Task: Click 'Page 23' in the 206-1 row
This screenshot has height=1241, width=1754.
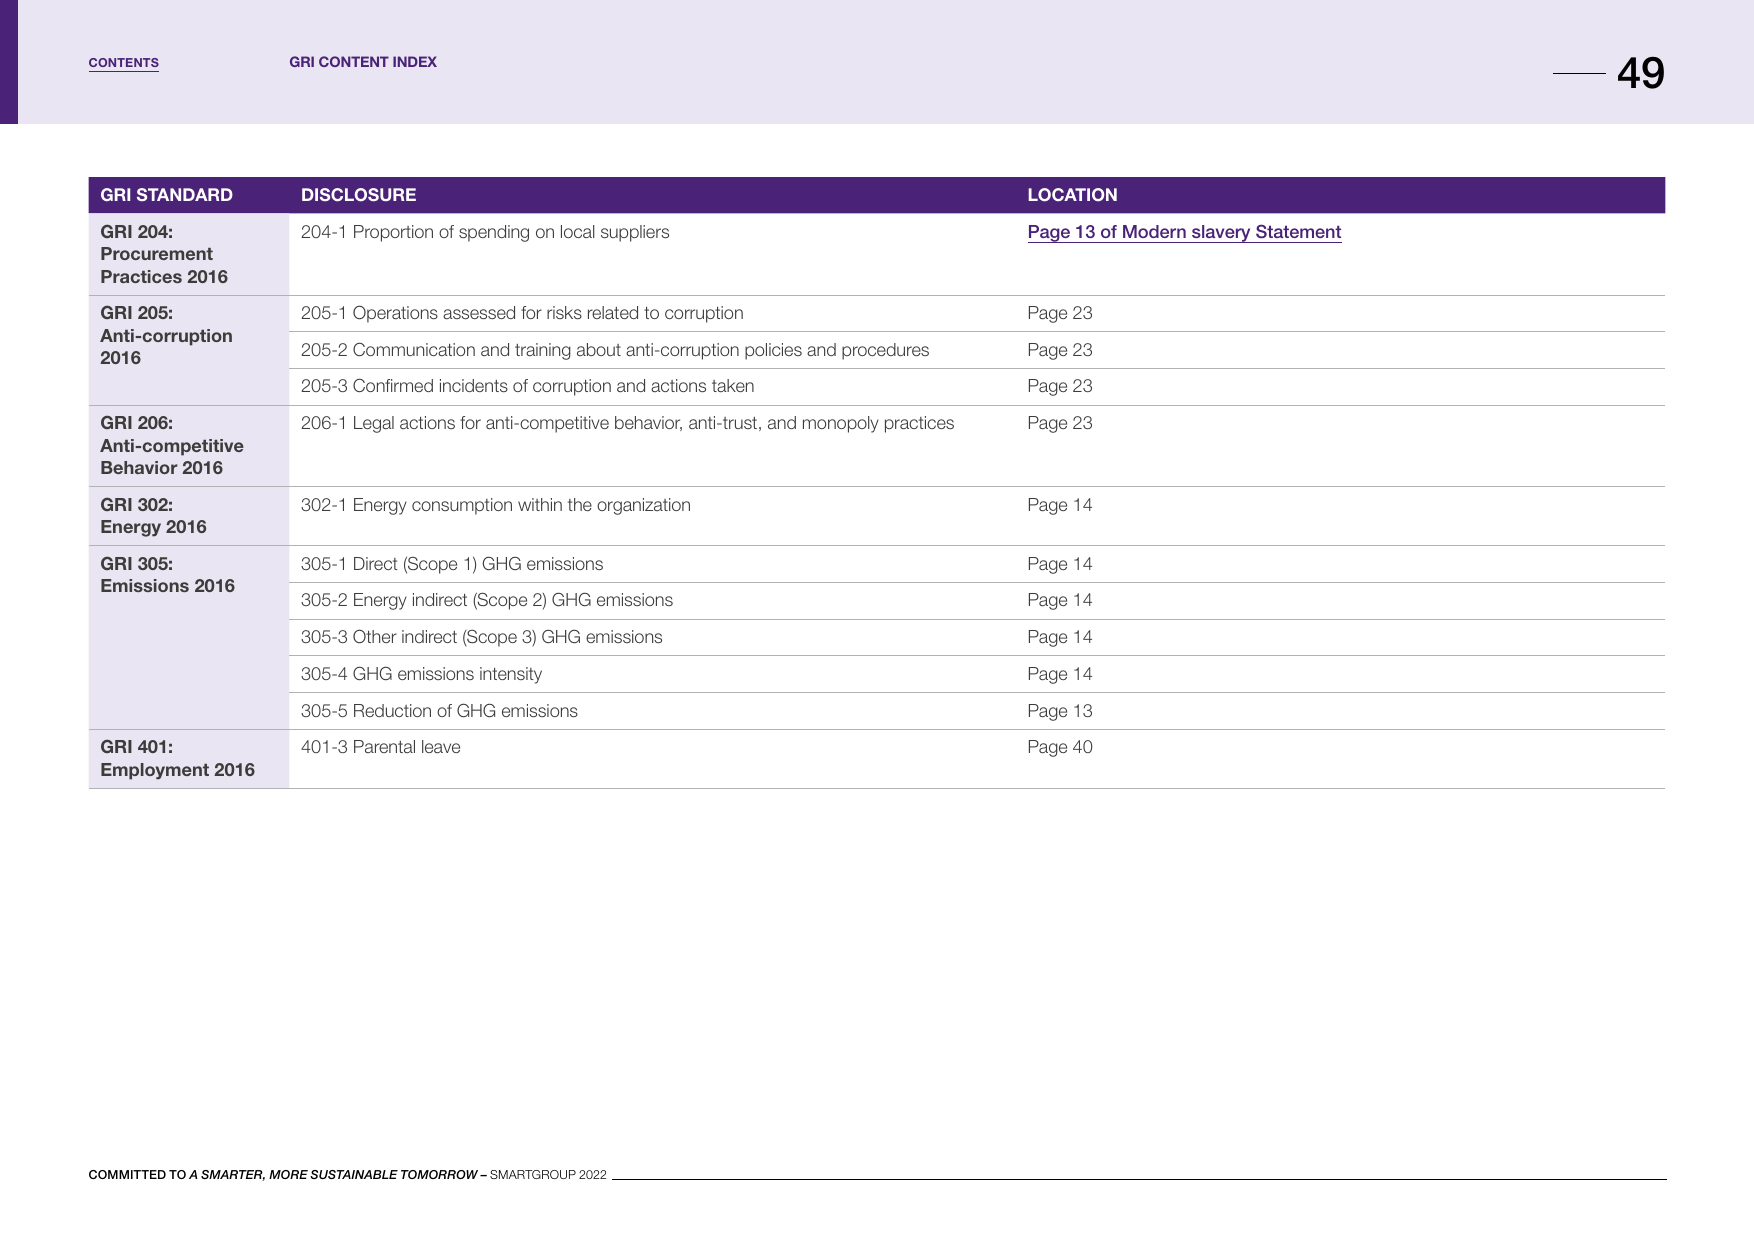Action: 1060,423
